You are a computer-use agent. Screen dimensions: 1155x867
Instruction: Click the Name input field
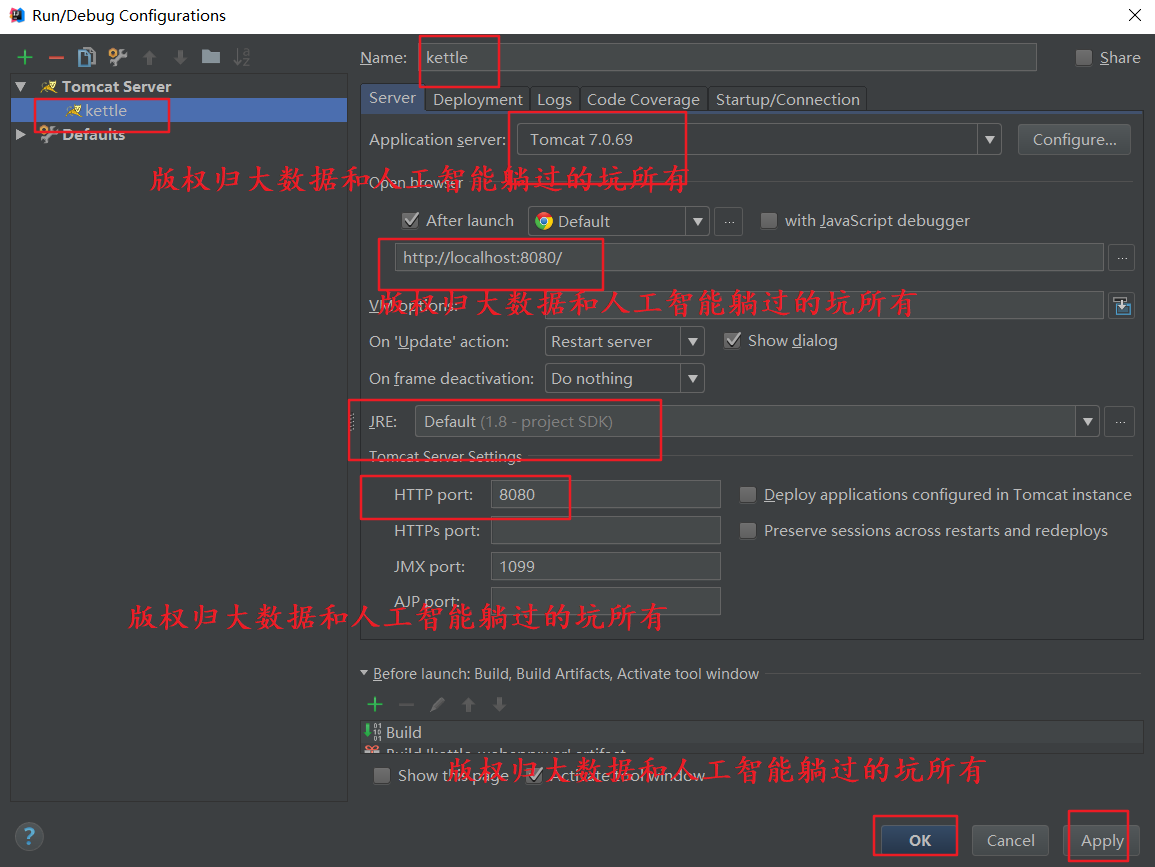[728, 57]
